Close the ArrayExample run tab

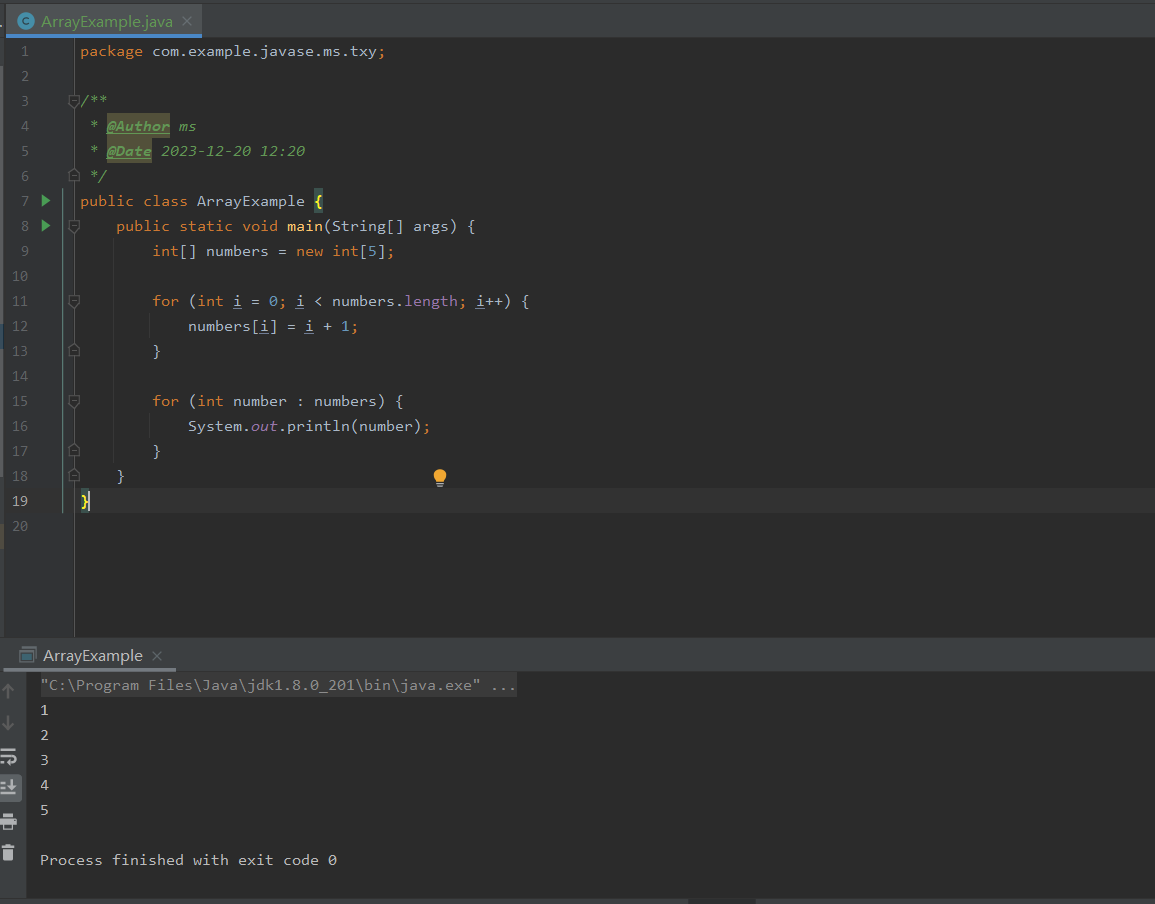(x=157, y=656)
